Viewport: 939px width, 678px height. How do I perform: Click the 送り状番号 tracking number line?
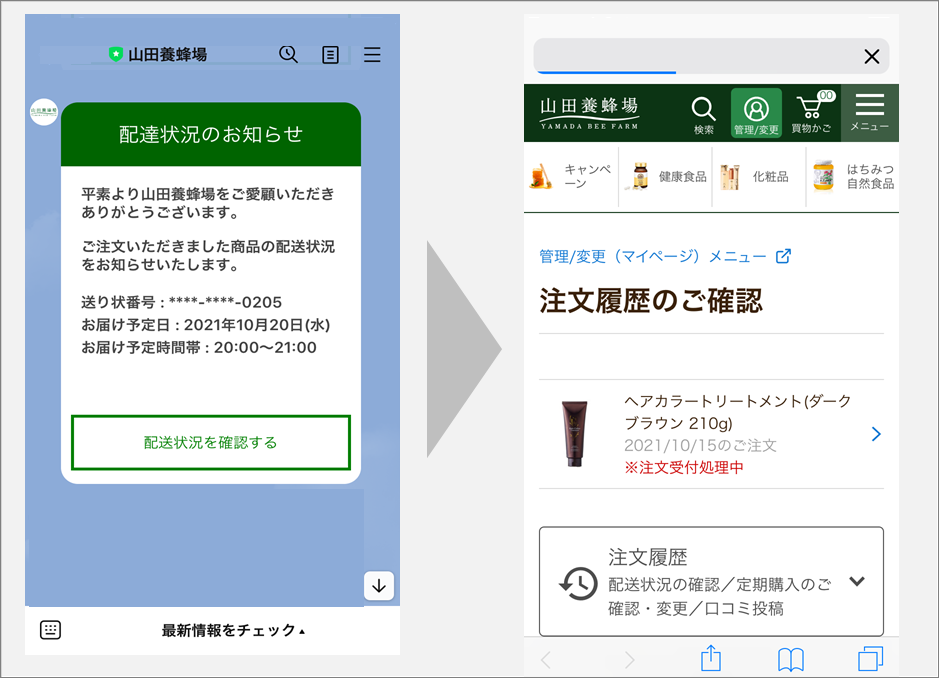[181, 302]
